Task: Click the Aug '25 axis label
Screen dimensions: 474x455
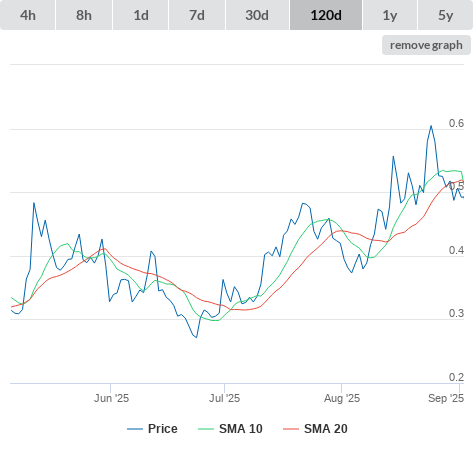Action: coord(342,398)
